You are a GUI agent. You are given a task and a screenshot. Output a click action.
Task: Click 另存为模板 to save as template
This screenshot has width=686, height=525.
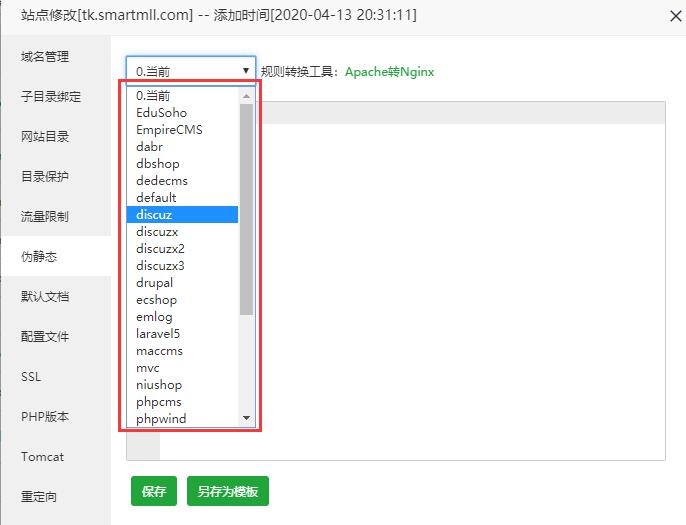click(227, 492)
